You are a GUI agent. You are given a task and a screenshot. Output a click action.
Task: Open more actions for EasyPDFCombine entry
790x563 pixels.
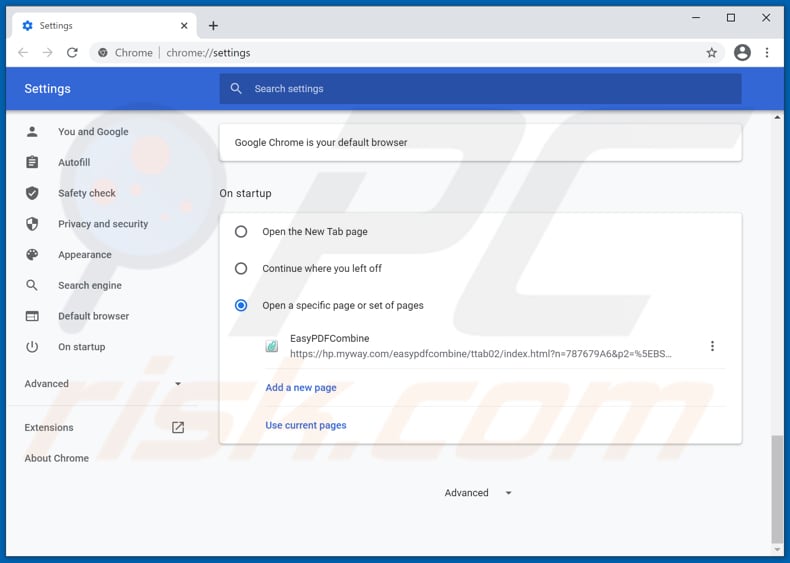[x=712, y=346]
